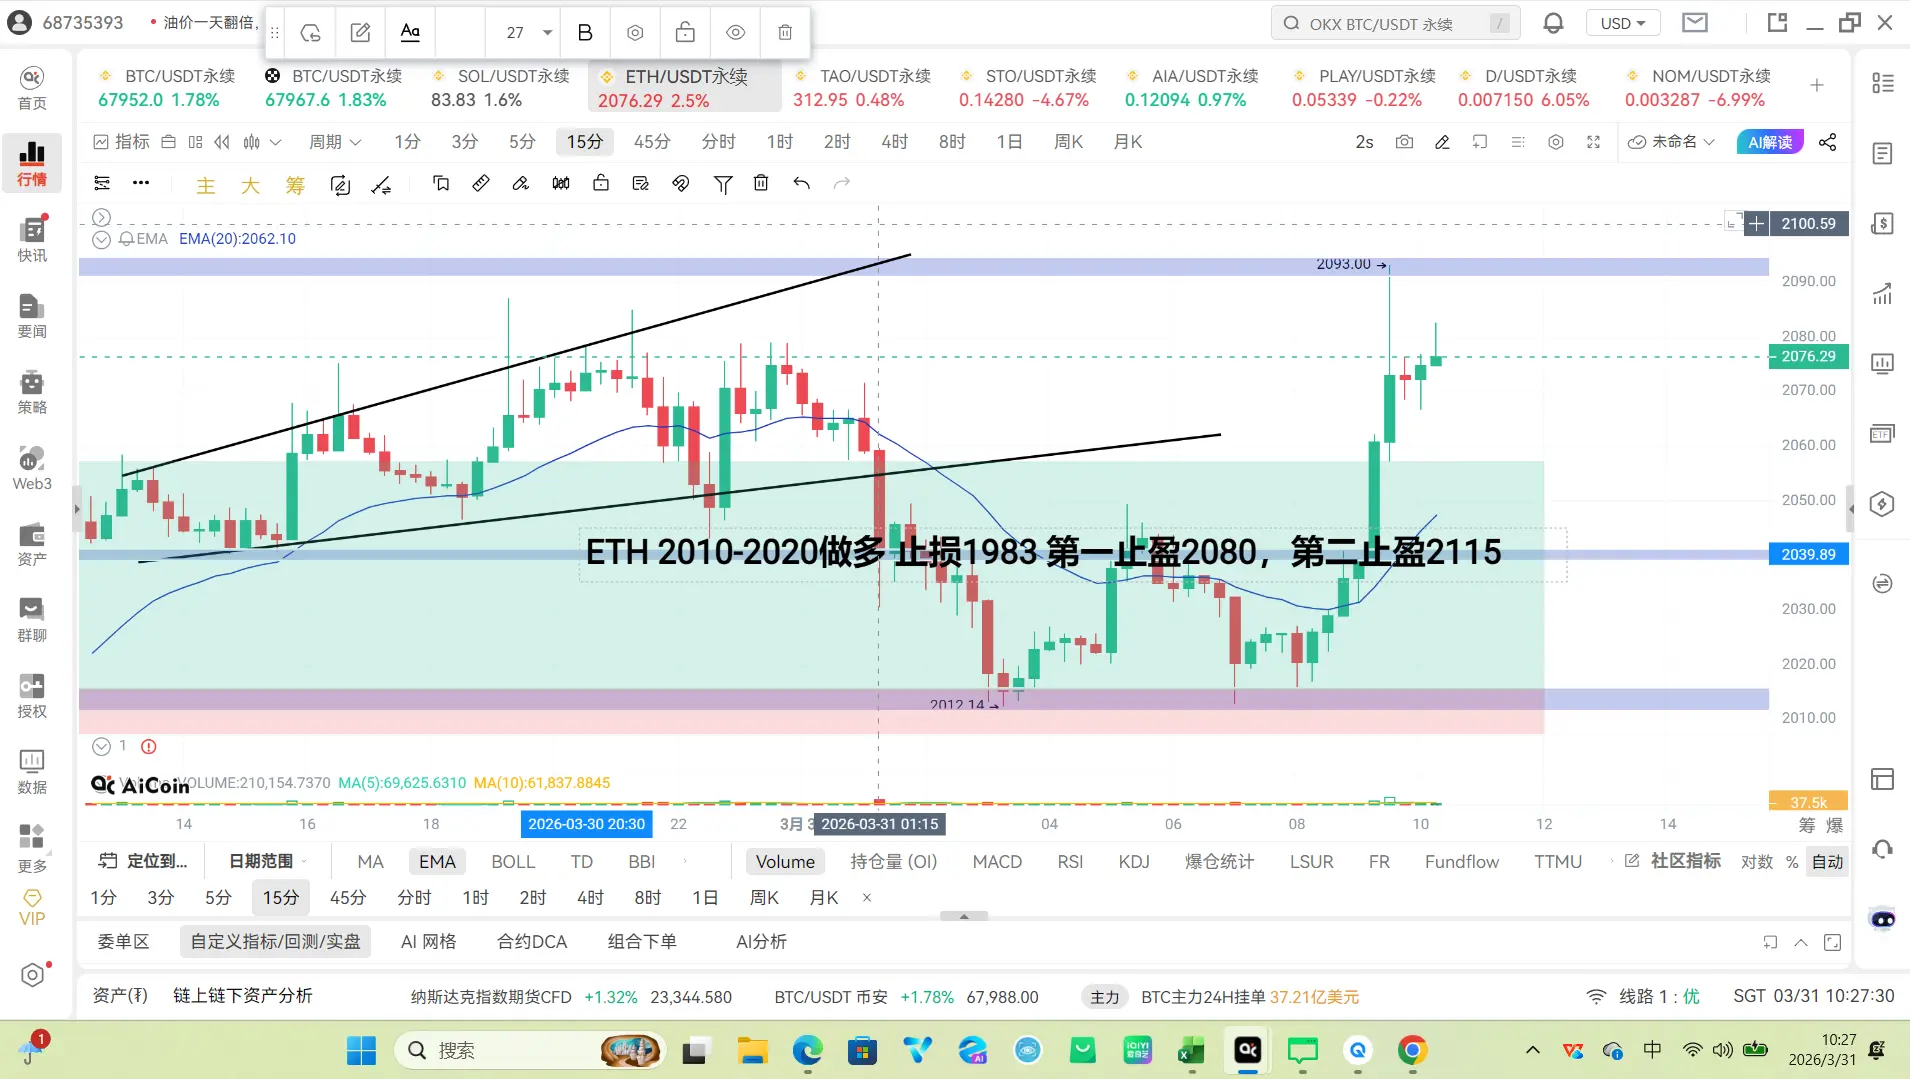This screenshot has height=1079, width=1910.
Task: Open the 快讯 news flash section
Action: click(x=32, y=240)
